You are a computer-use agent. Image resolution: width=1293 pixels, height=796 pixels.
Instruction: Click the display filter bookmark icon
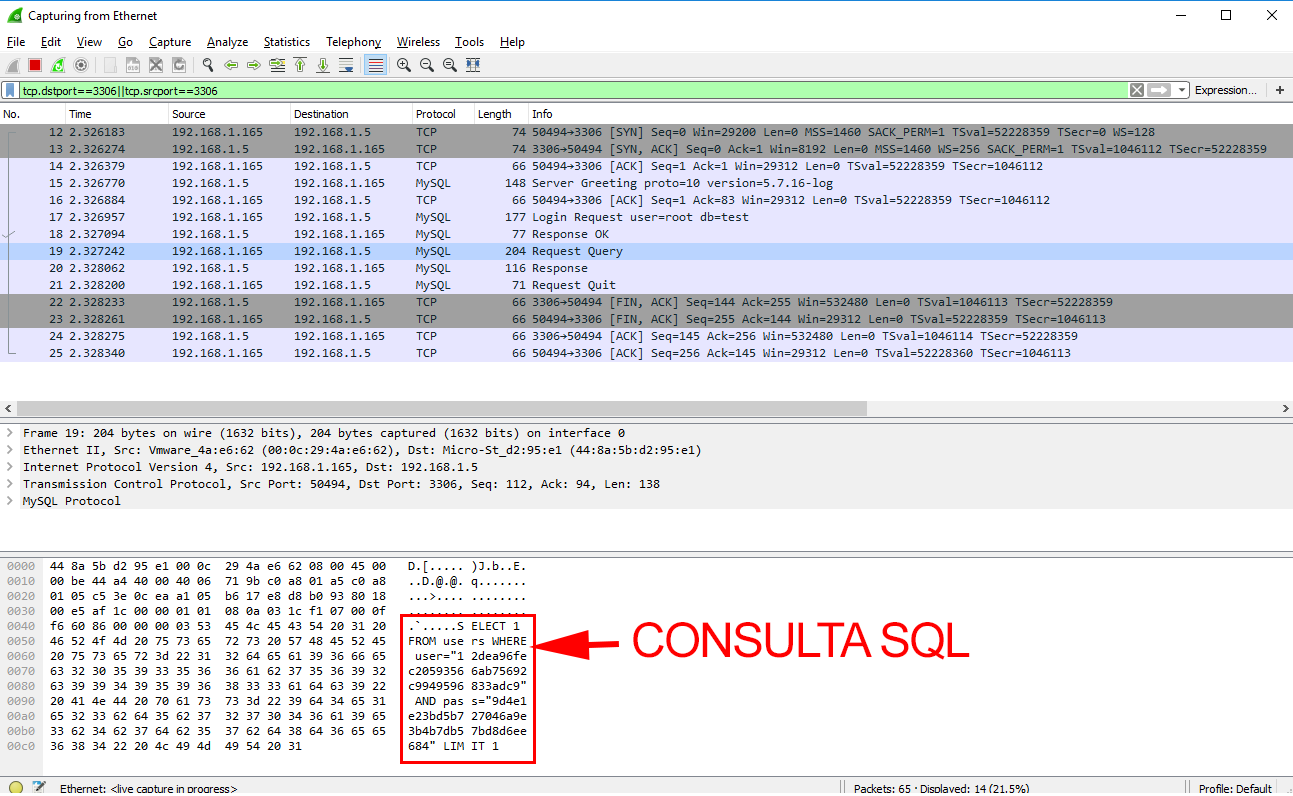point(10,90)
